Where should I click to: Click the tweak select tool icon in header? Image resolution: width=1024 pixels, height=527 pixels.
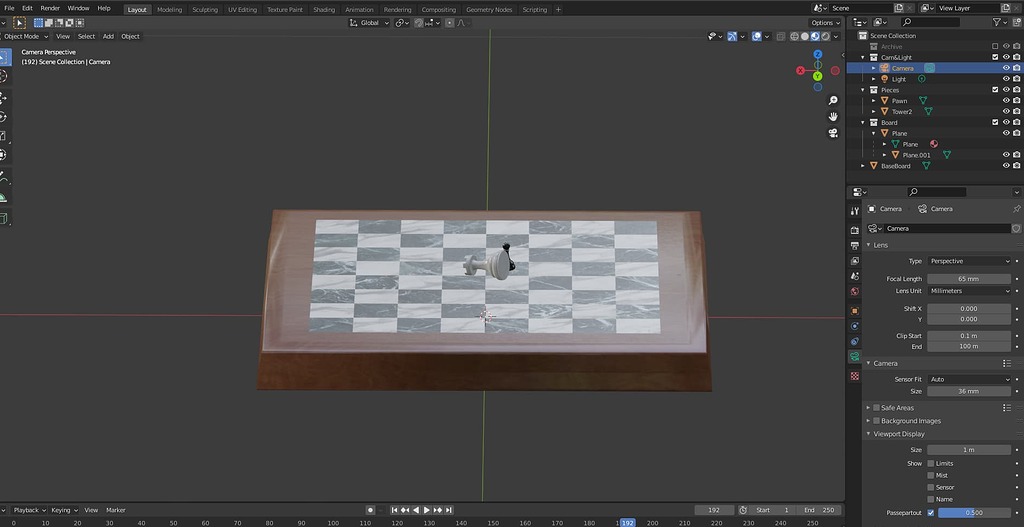click(20, 23)
